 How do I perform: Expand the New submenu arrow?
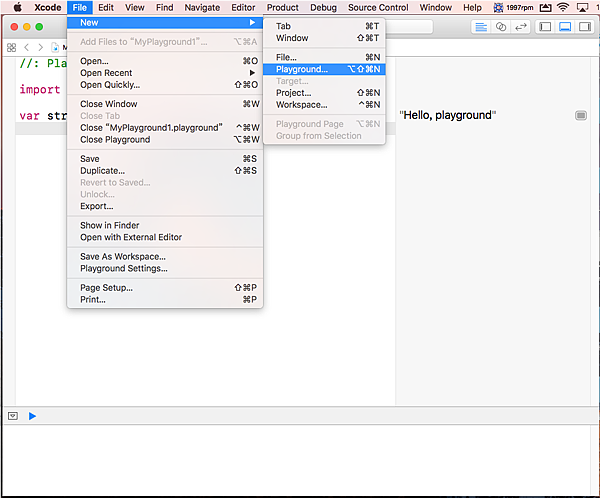252,23
